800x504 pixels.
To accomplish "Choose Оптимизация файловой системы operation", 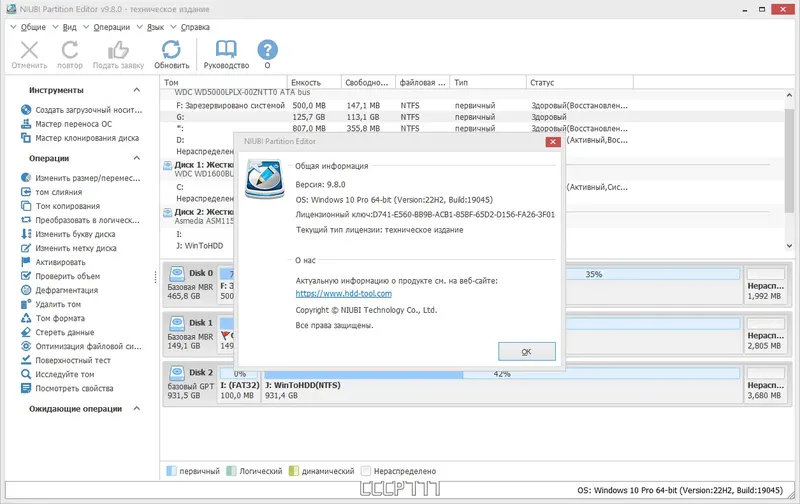I will tap(81, 346).
